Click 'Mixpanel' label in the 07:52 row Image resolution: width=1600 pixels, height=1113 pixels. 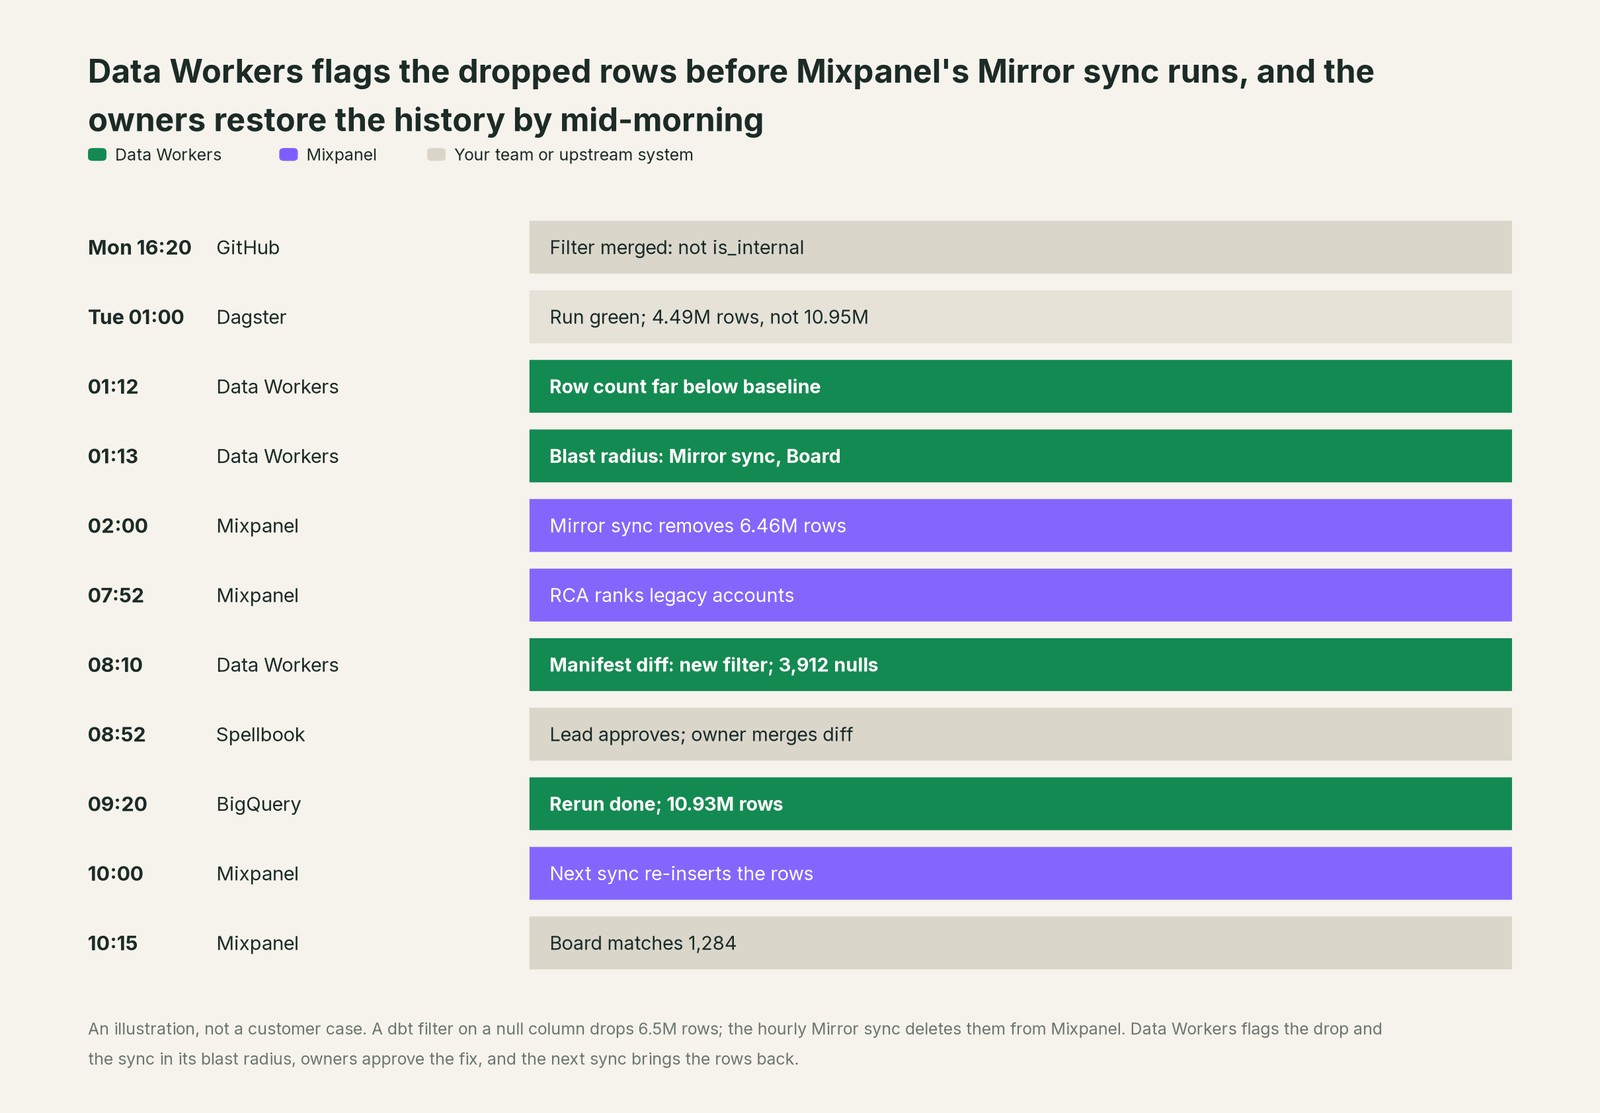[x=257, y=595]
